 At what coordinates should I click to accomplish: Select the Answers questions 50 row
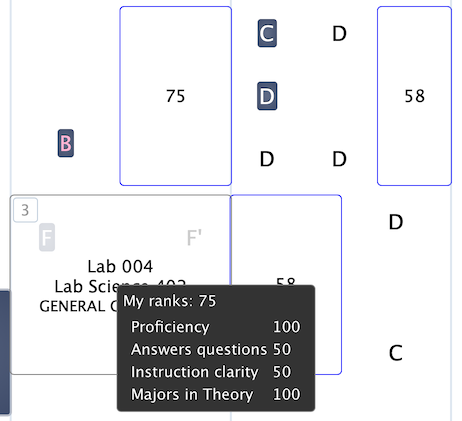point(211,349)
